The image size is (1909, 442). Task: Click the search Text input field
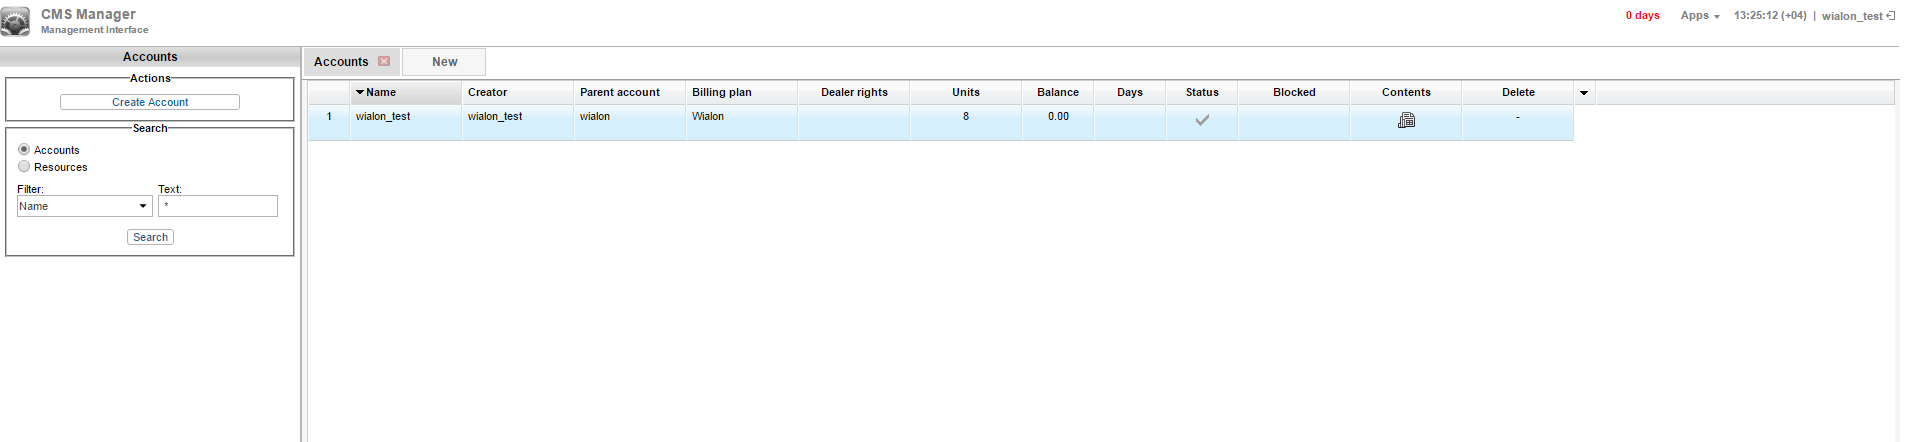[x=217, y=206]
